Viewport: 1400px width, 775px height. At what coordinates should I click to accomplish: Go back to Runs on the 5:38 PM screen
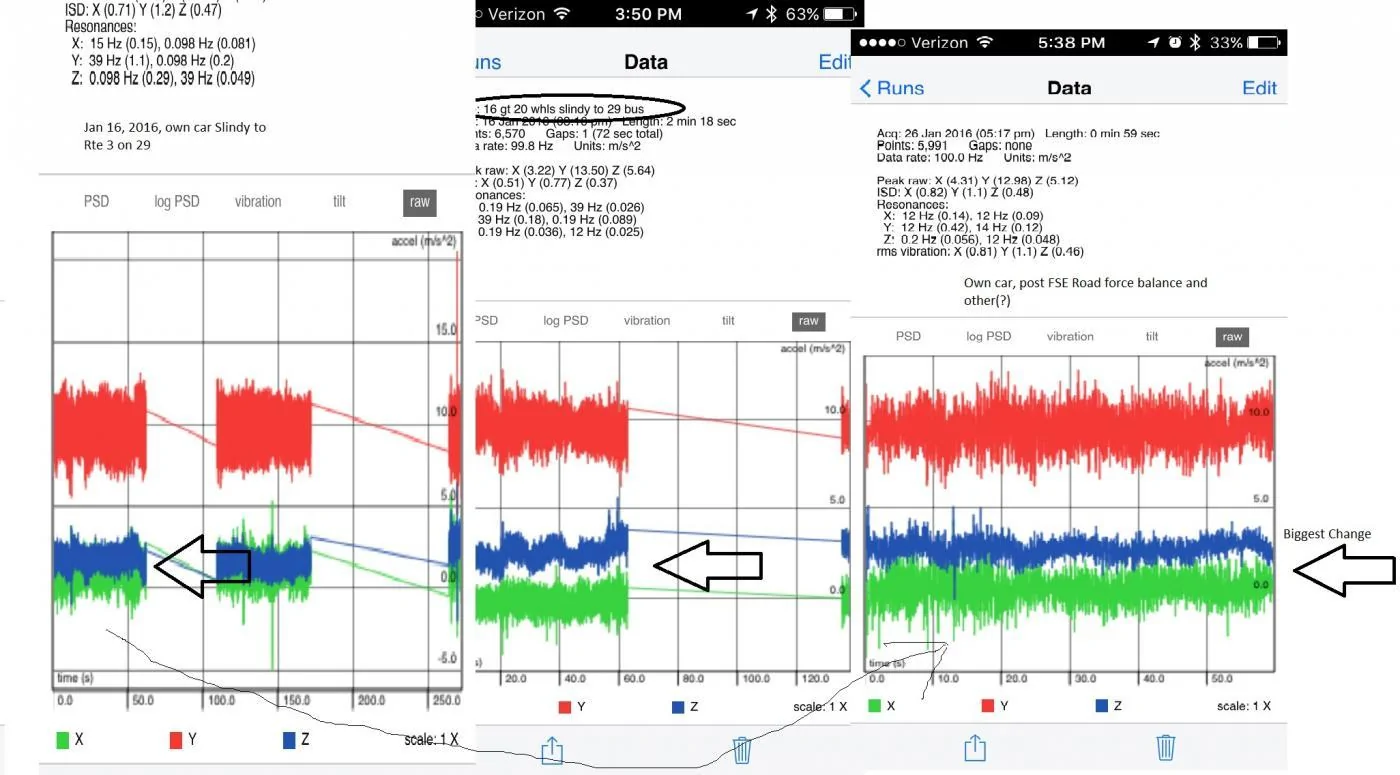tap(892, 88)
